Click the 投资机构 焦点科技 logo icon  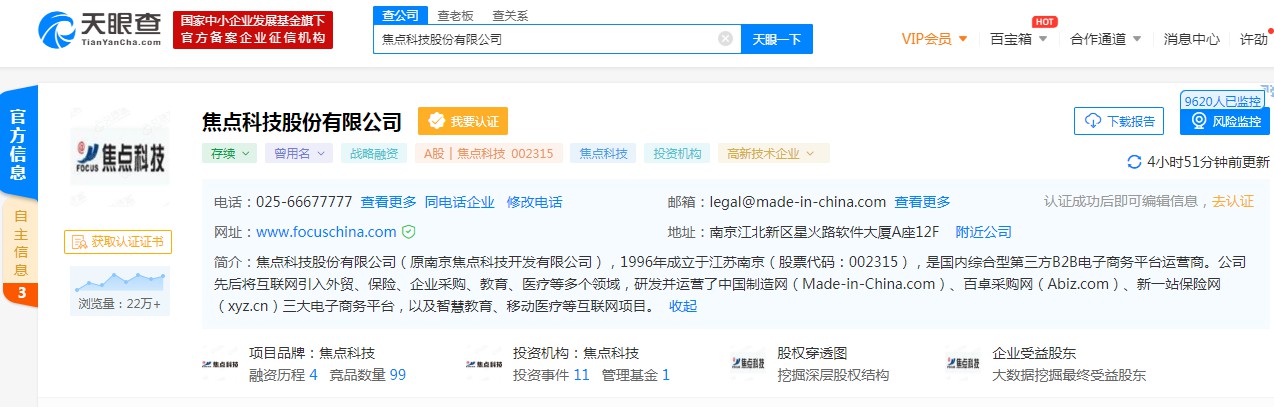pos(484,364)
